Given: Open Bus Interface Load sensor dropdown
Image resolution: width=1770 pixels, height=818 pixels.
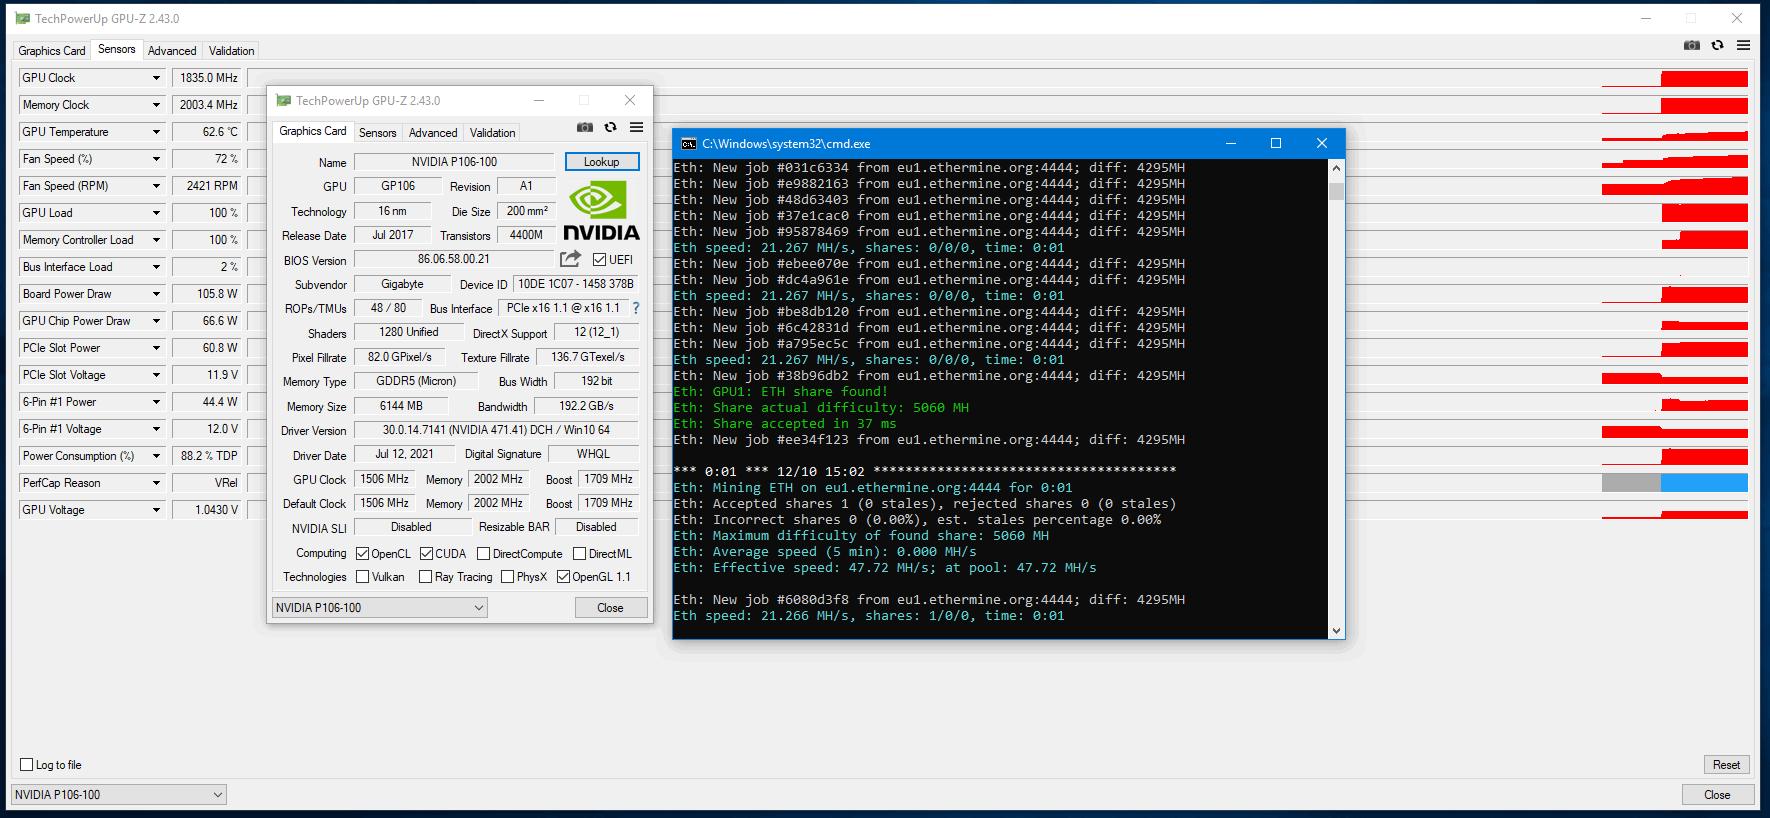Looking at the screenshot, I should [156, 267].
